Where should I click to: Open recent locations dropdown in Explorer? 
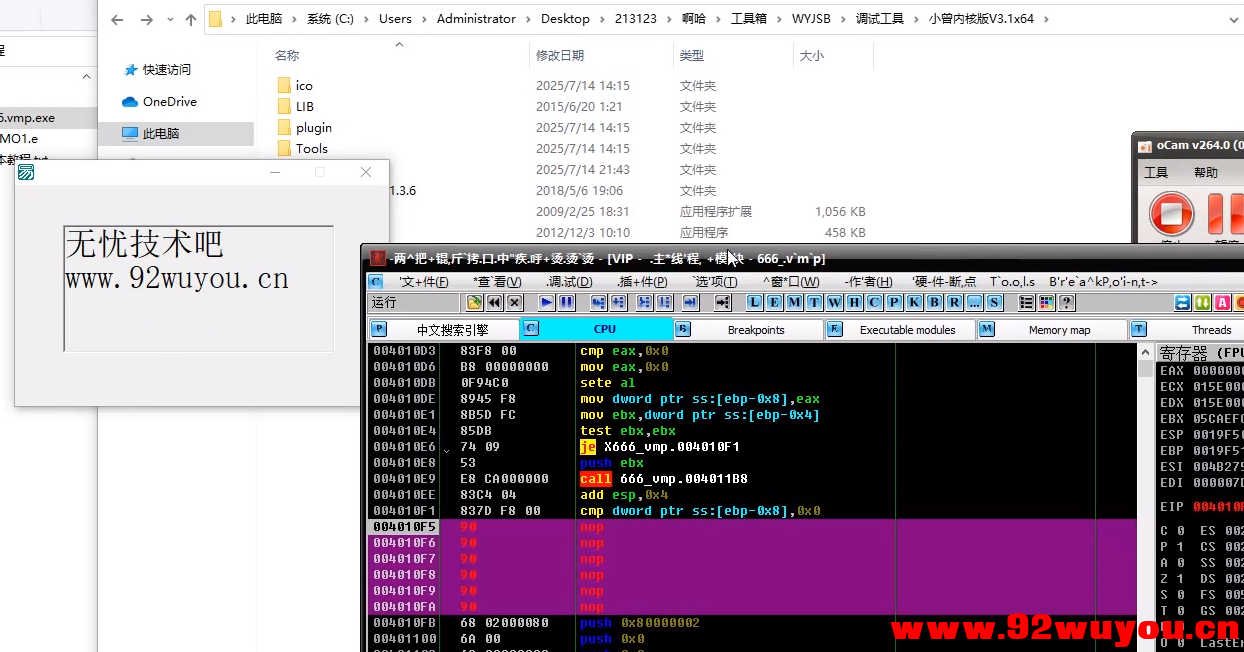point(169,20)
